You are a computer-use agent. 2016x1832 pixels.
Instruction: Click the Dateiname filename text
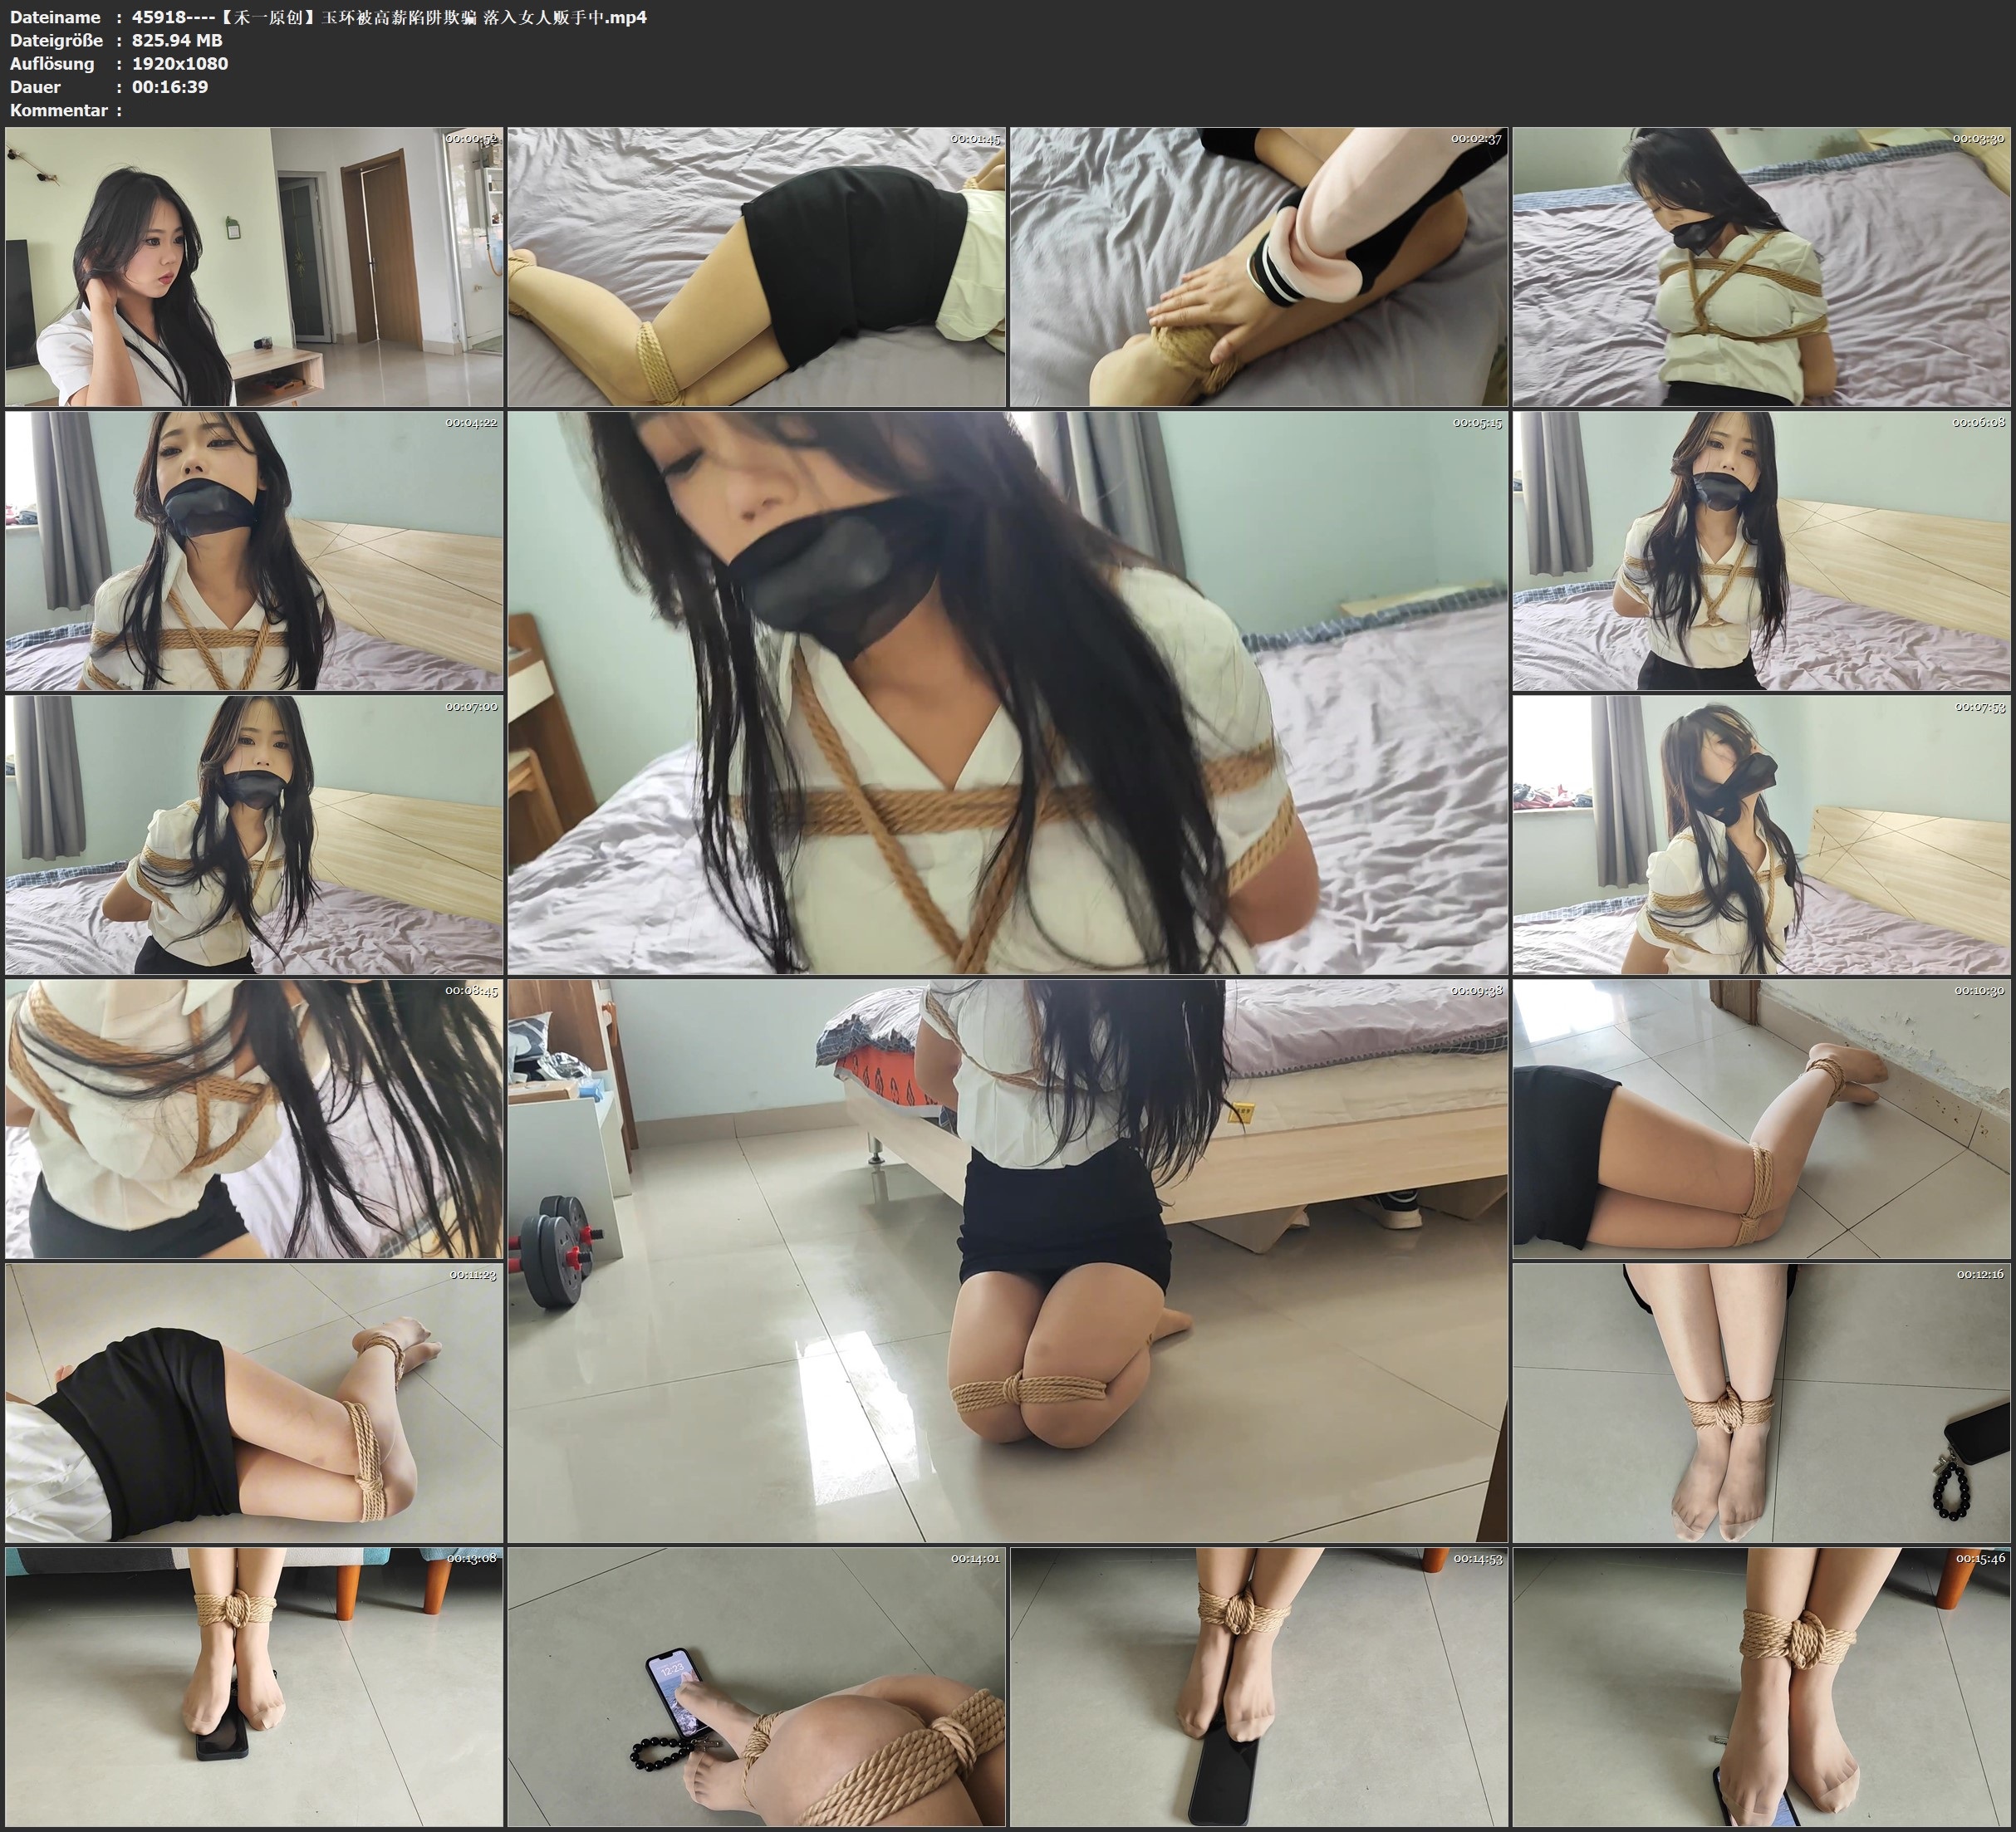(x=389, y=17)
